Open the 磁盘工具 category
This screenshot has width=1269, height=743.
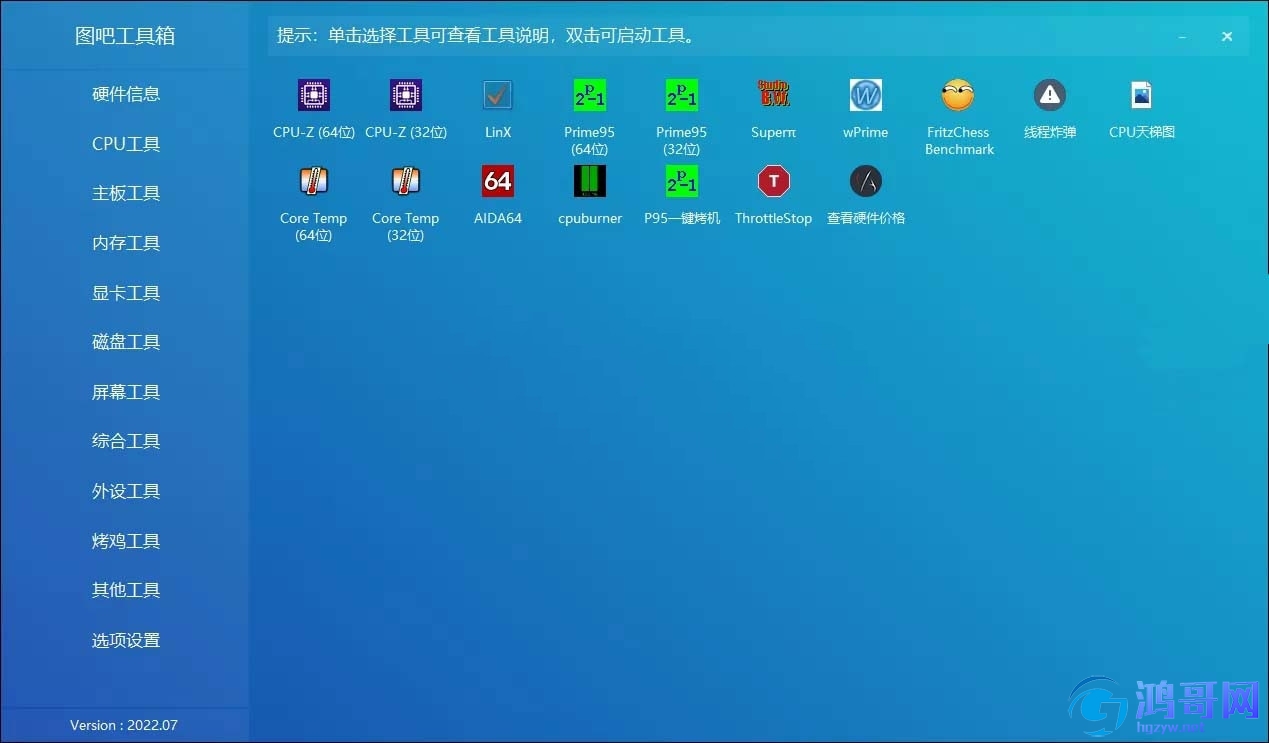tap(126, 342)
